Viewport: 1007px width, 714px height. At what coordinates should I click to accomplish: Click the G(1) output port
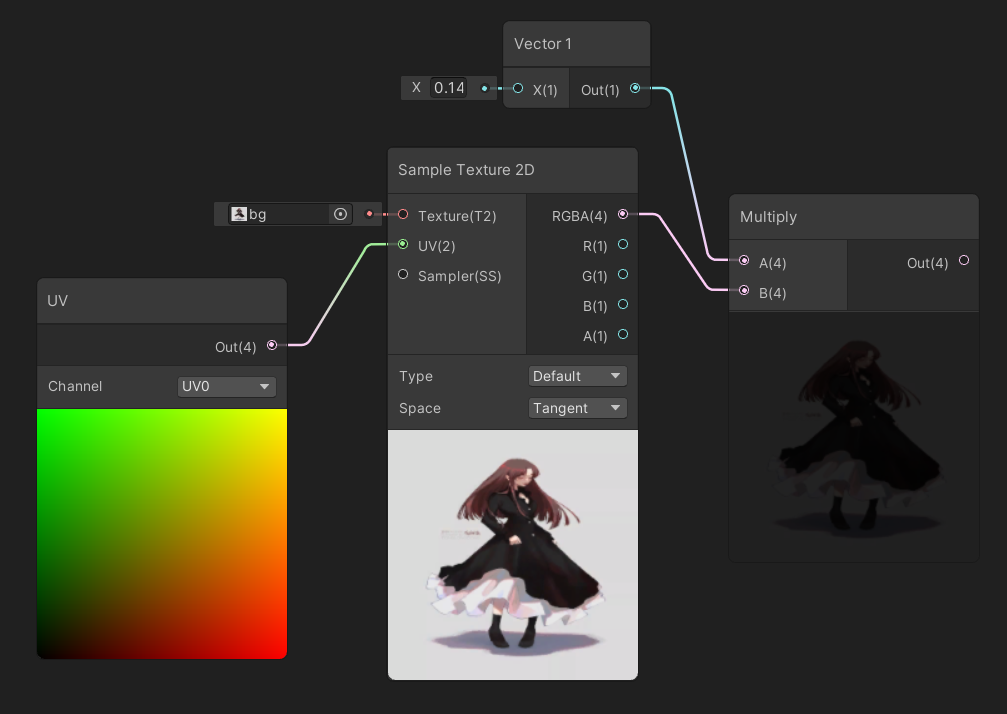[622, 275]
